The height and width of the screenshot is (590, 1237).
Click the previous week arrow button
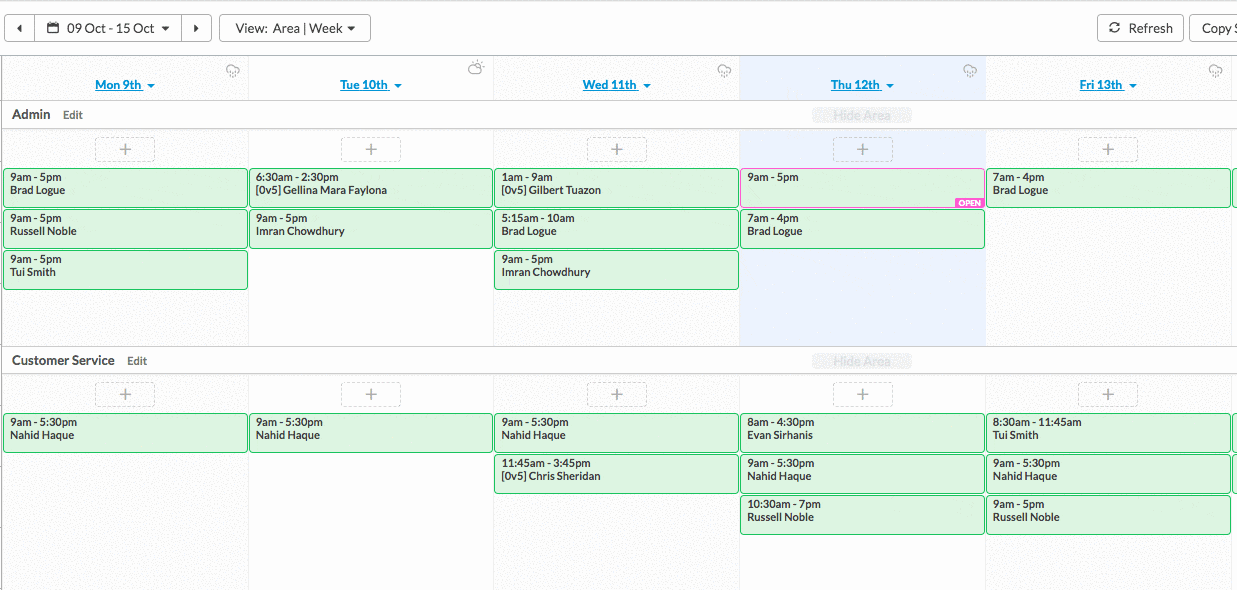(x=19, y=28)
